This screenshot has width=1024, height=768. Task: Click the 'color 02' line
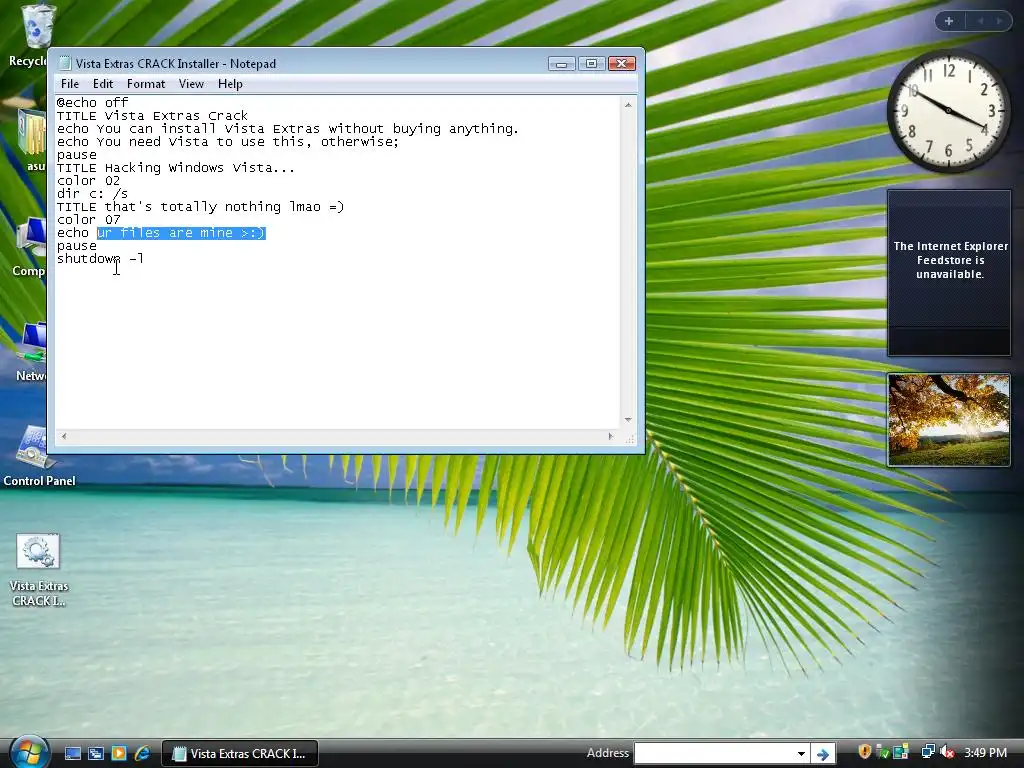[88, 180]
